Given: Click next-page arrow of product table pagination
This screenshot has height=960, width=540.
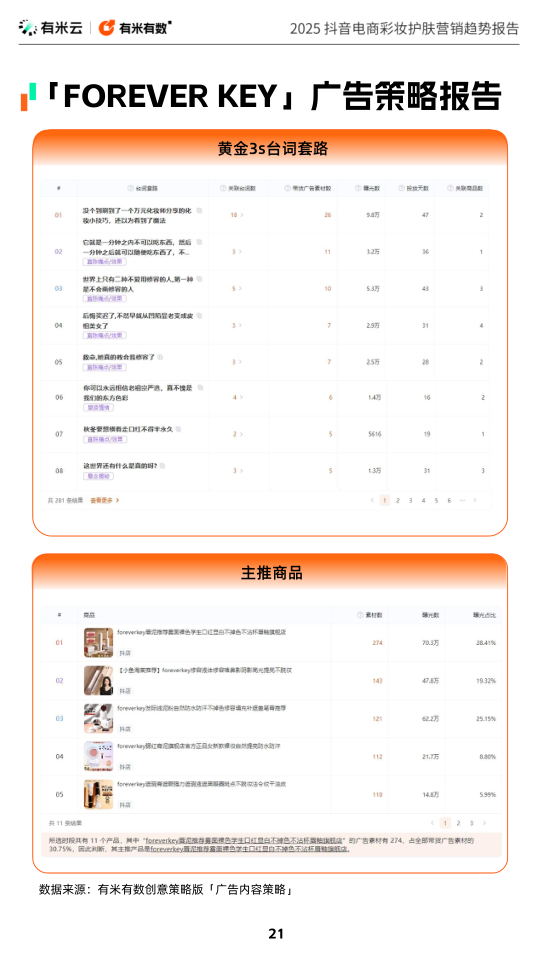Looking at the screenshot, I should 484,823.
